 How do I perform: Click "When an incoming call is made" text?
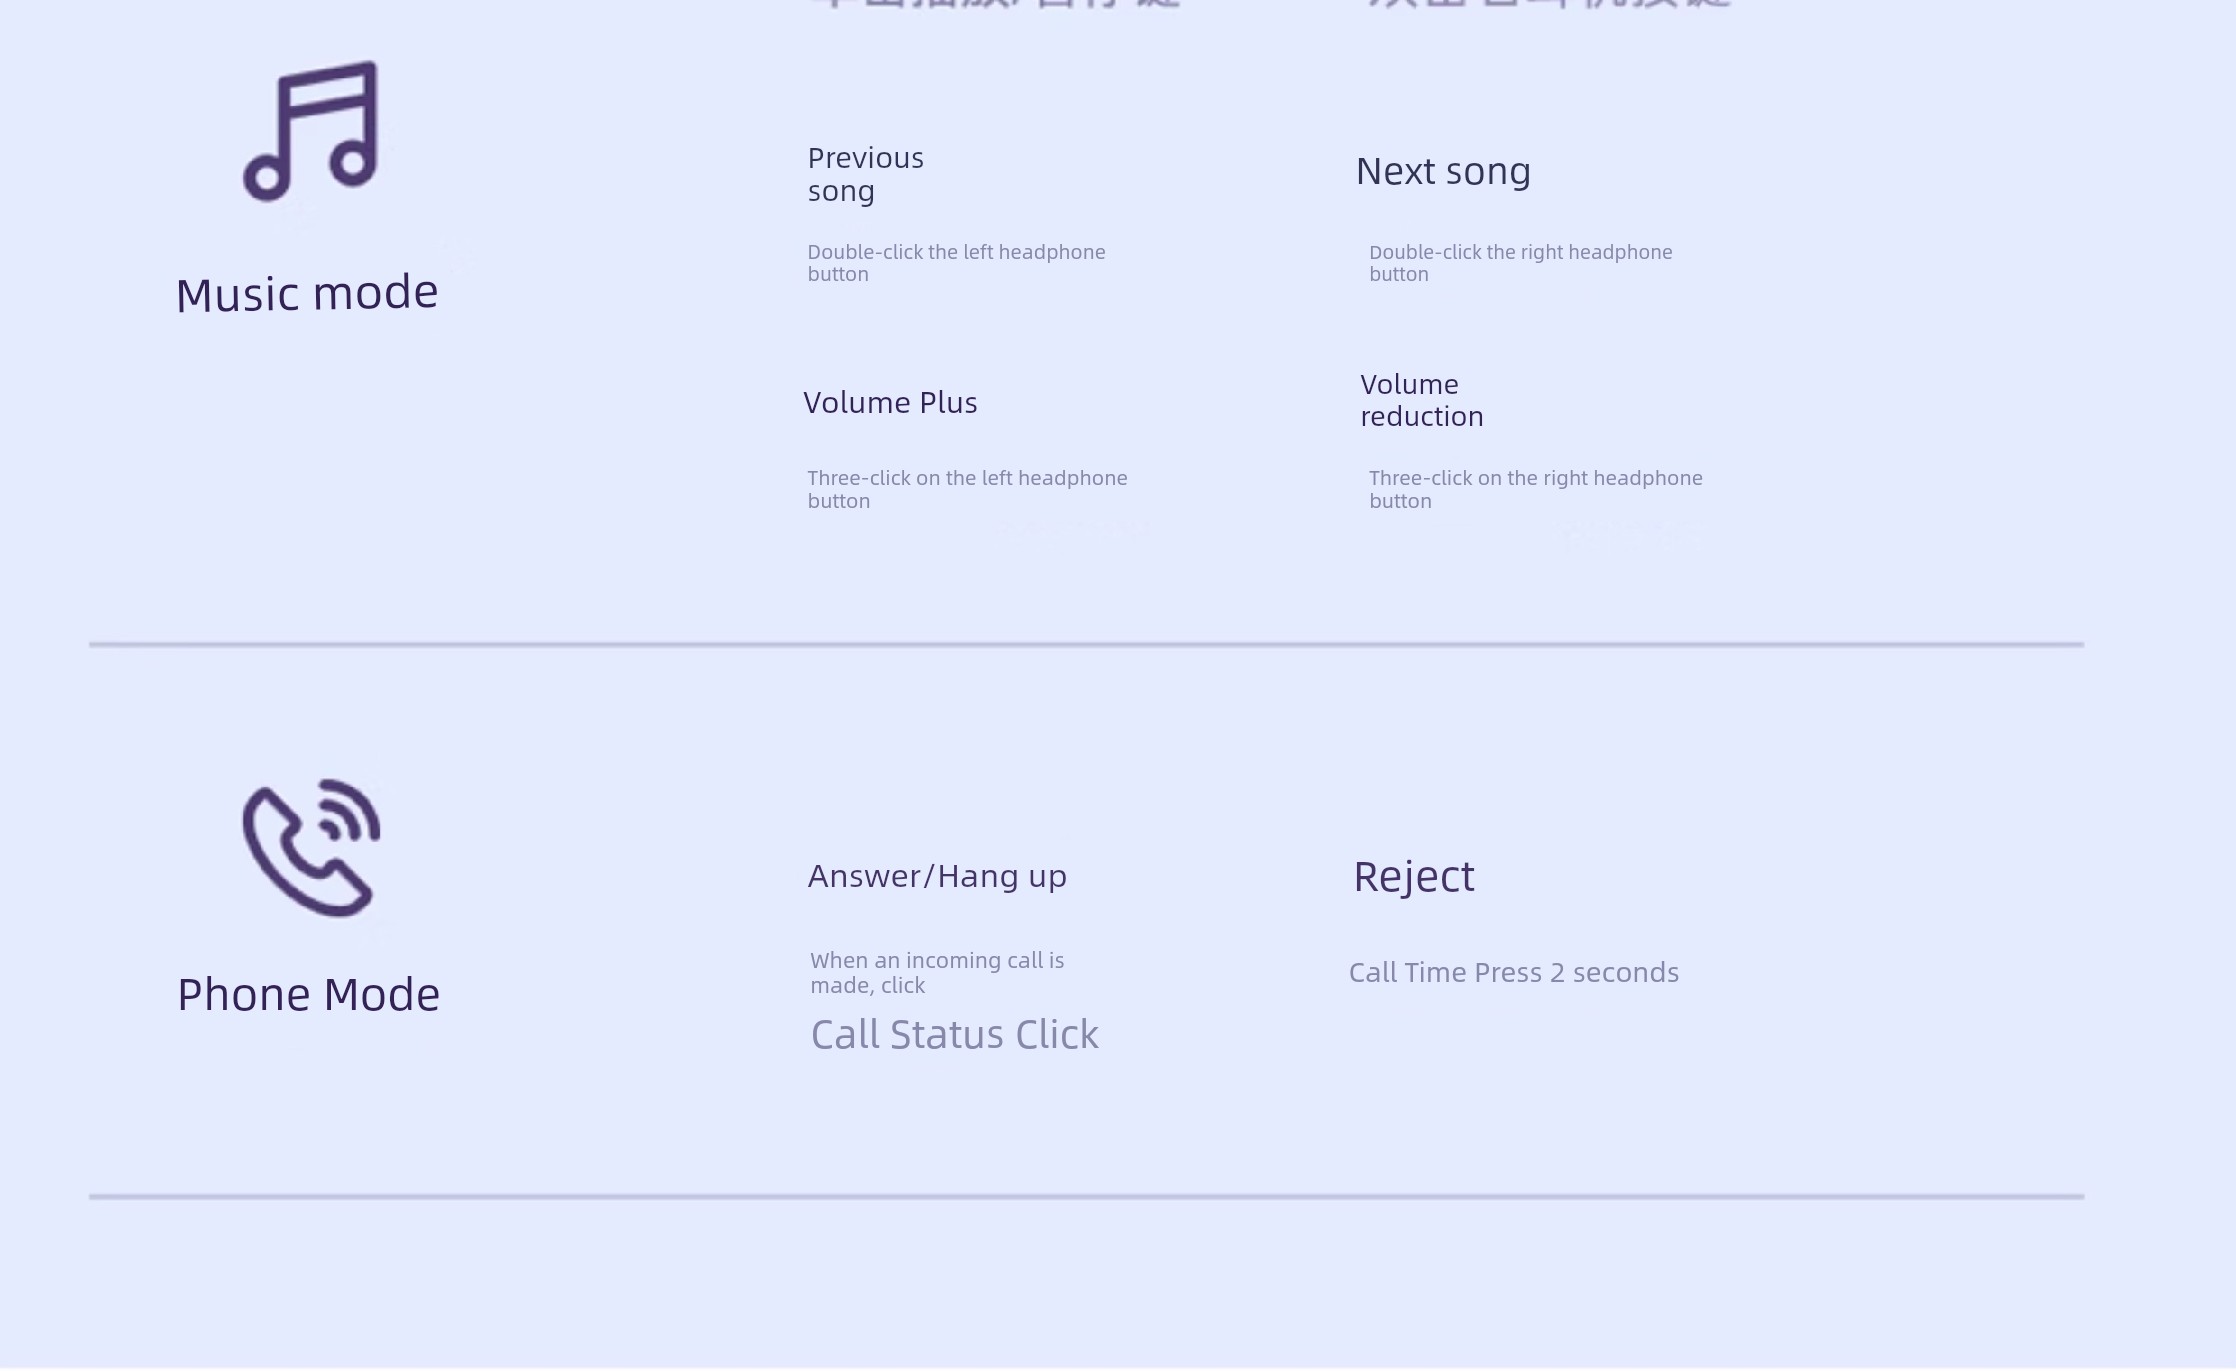pyautogui.click(x=937, y=972)
